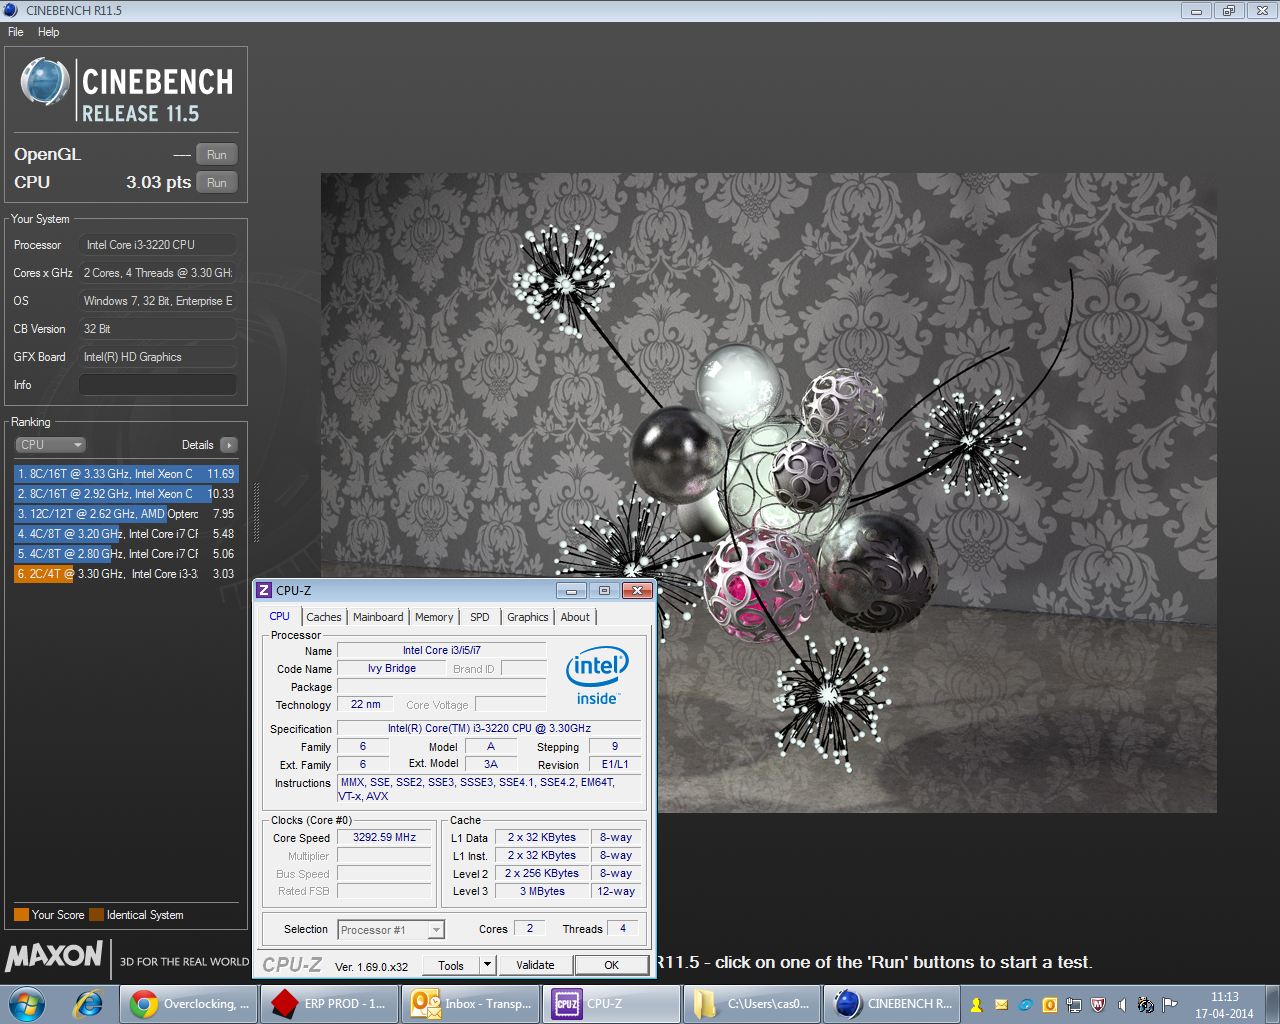The height and width of the screenshot is (1024, 1280).
Task: Click the Intel inside logo in CPU-Z
Action: tap(597, 676)
